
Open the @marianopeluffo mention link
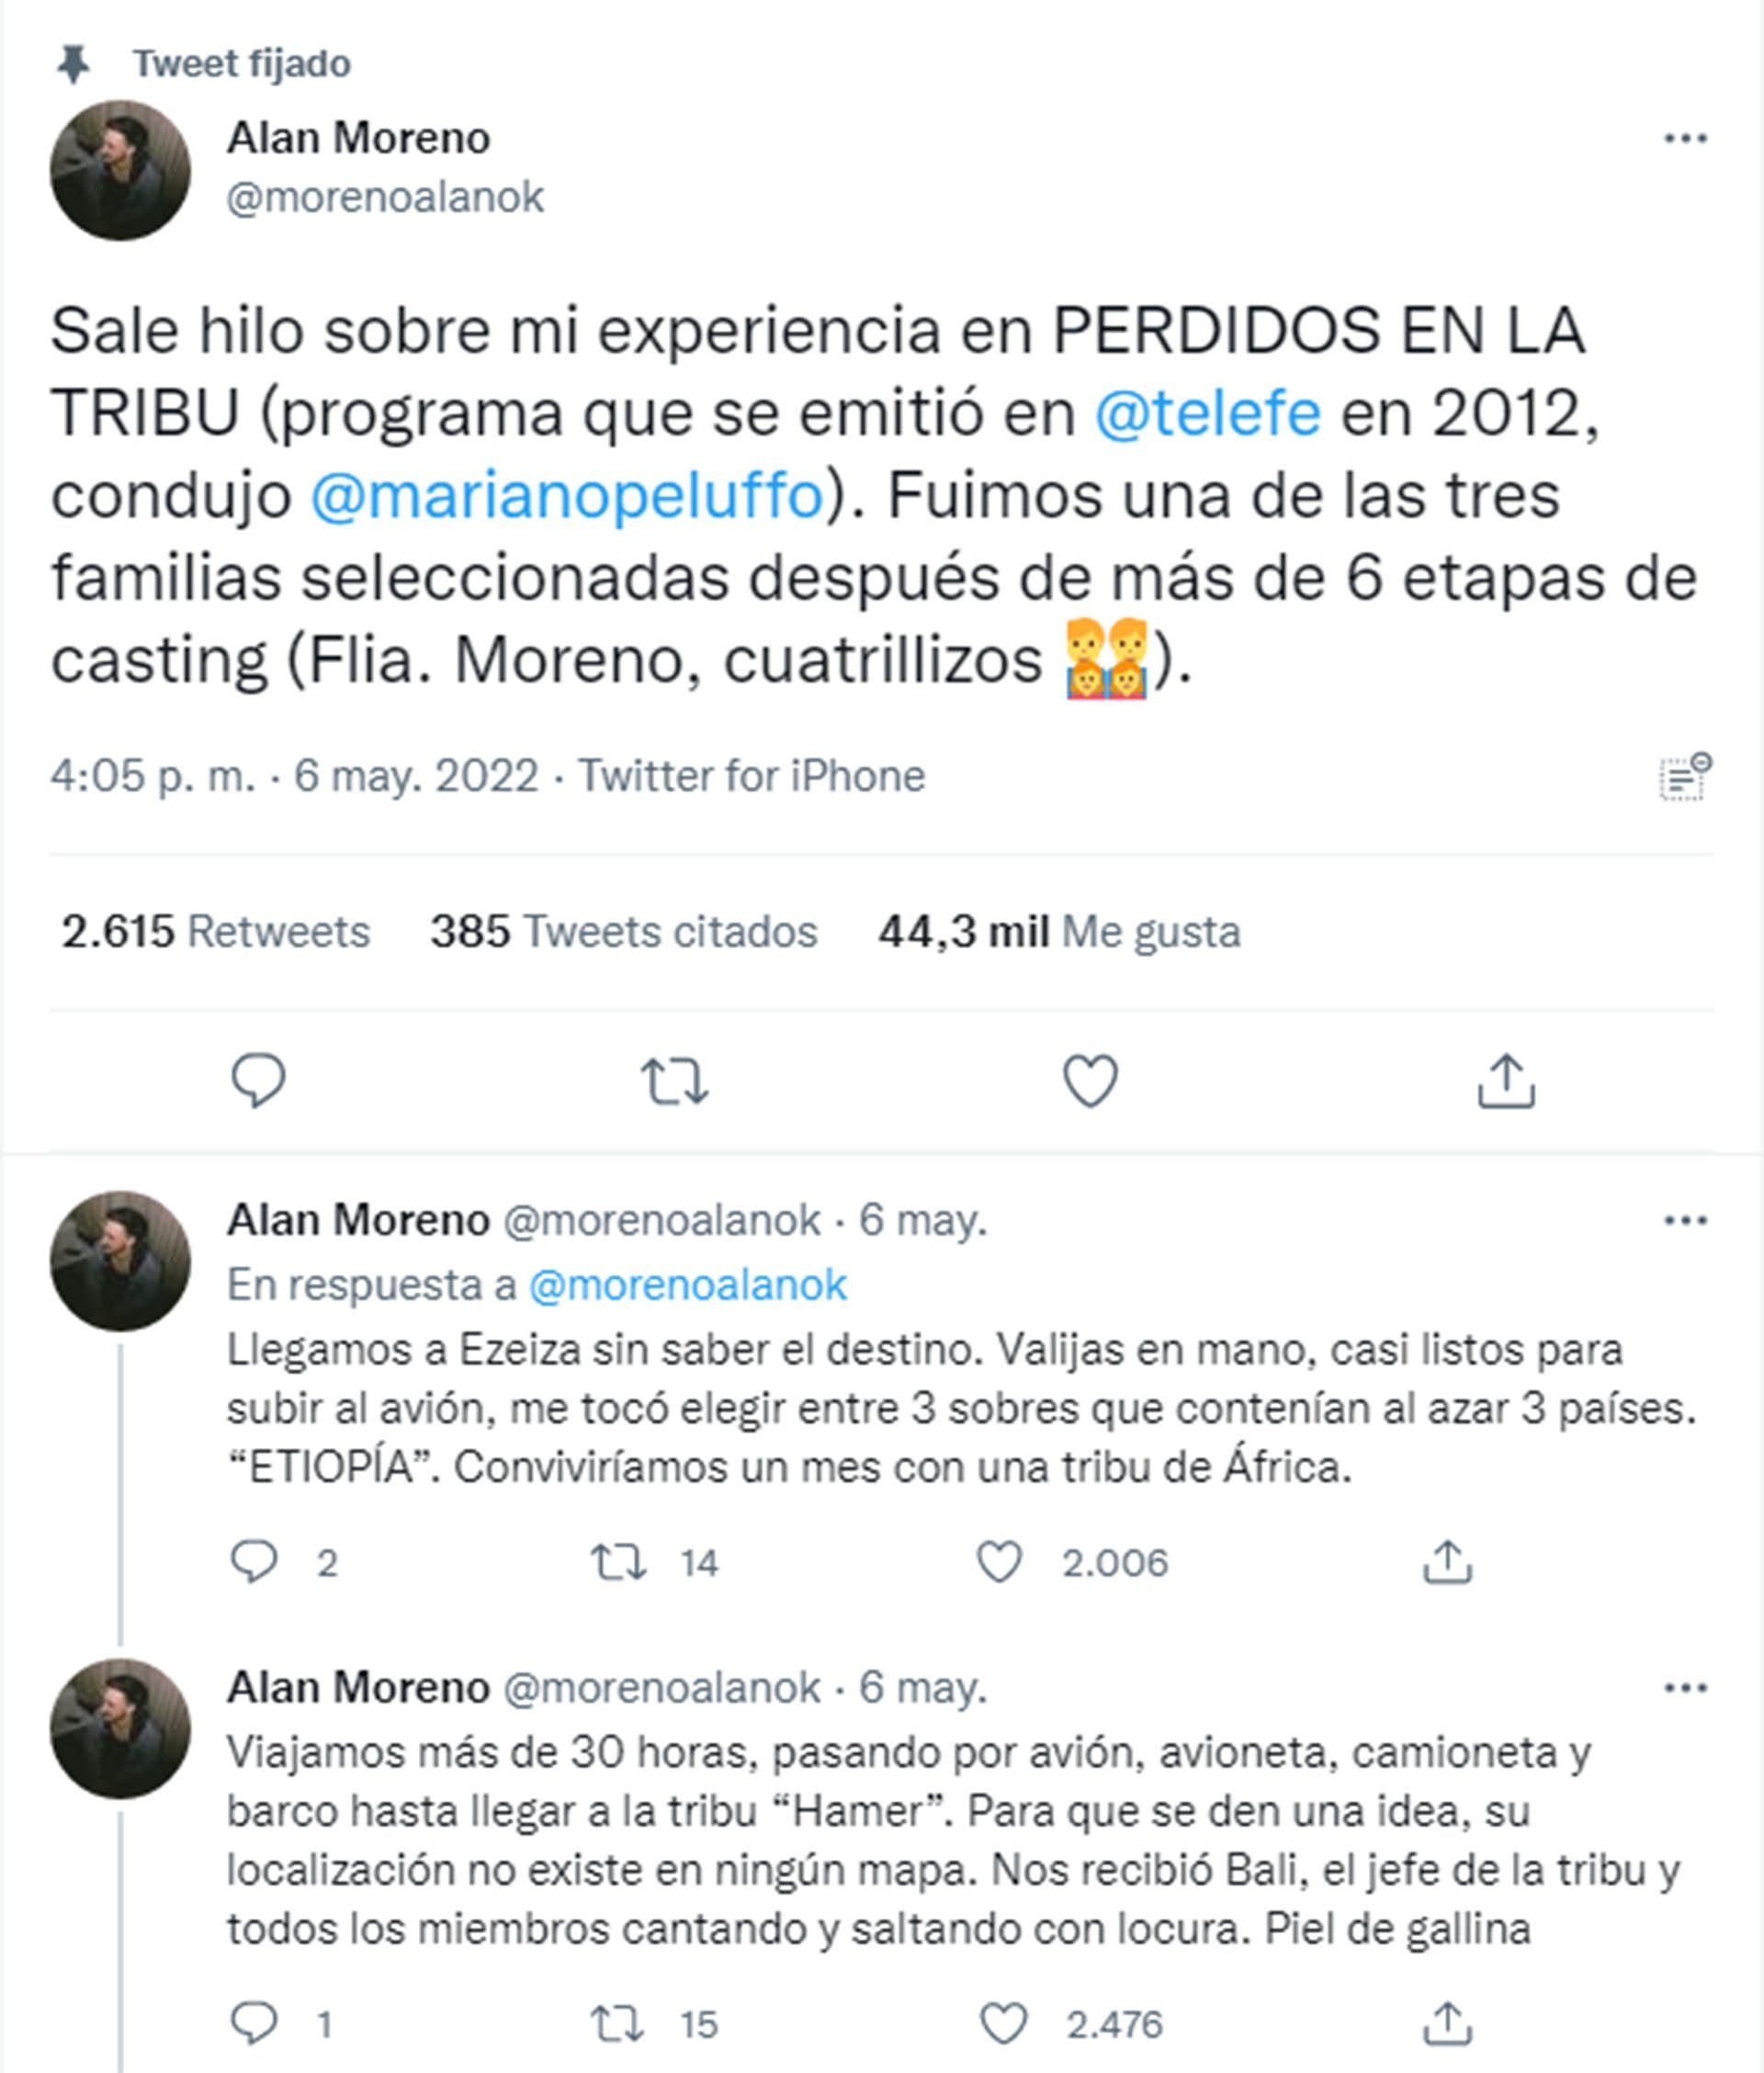[567, 495]
